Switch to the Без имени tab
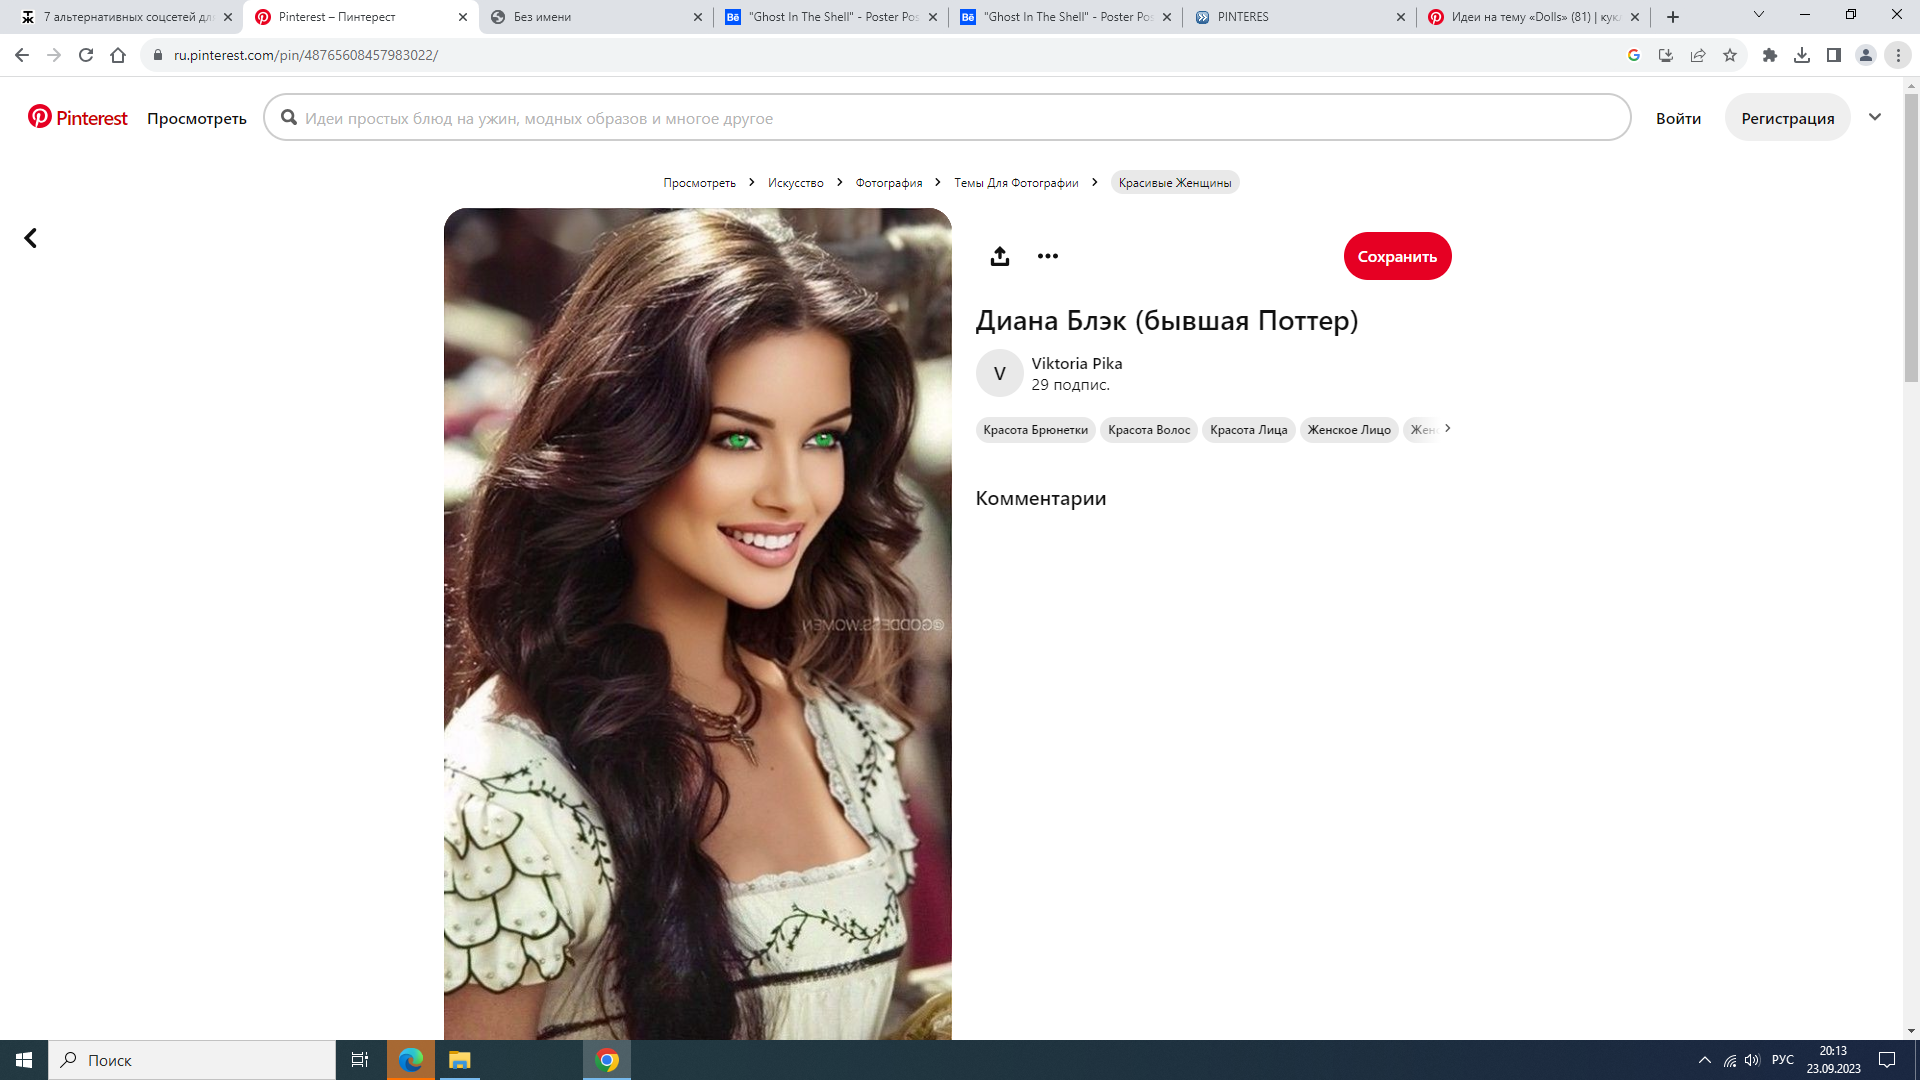Image resolution: width=1920 pixels, height=1080 pixels. pyautogui.click(x=596, y=17)
